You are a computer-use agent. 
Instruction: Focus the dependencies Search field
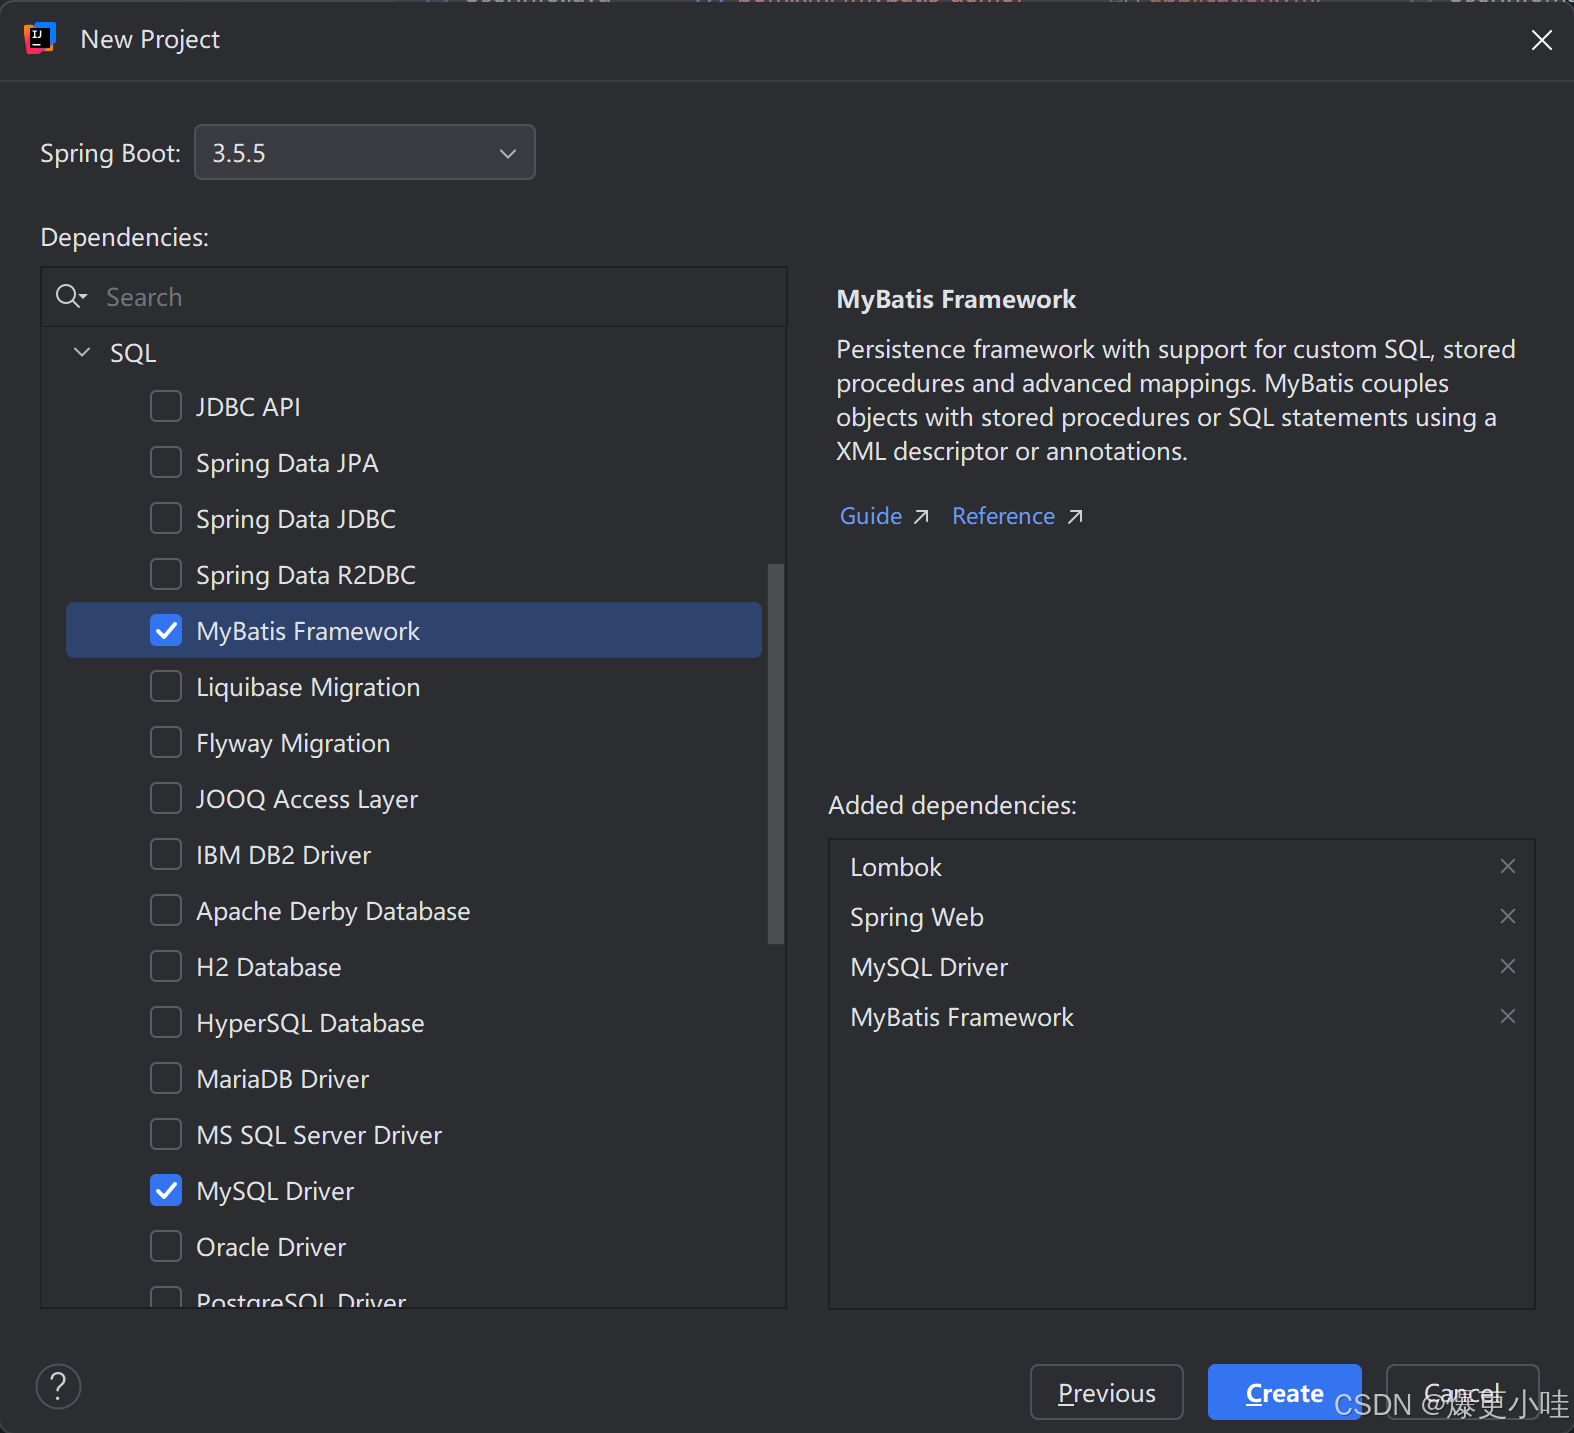[414, 297]
